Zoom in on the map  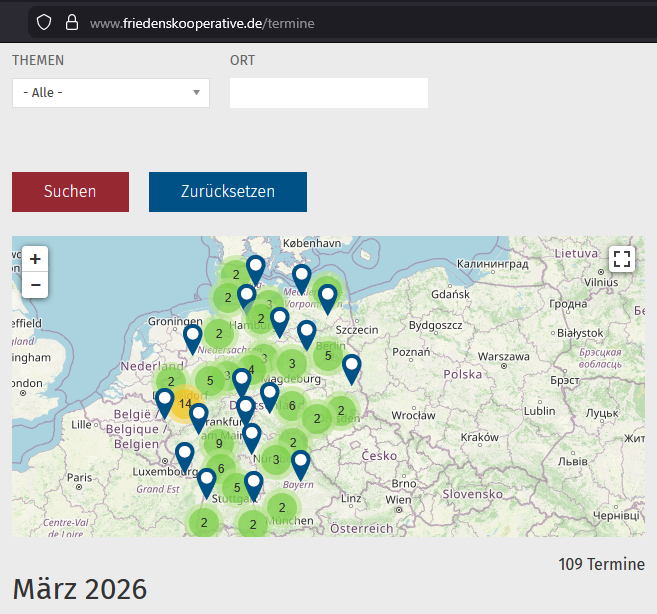point(35,259)
